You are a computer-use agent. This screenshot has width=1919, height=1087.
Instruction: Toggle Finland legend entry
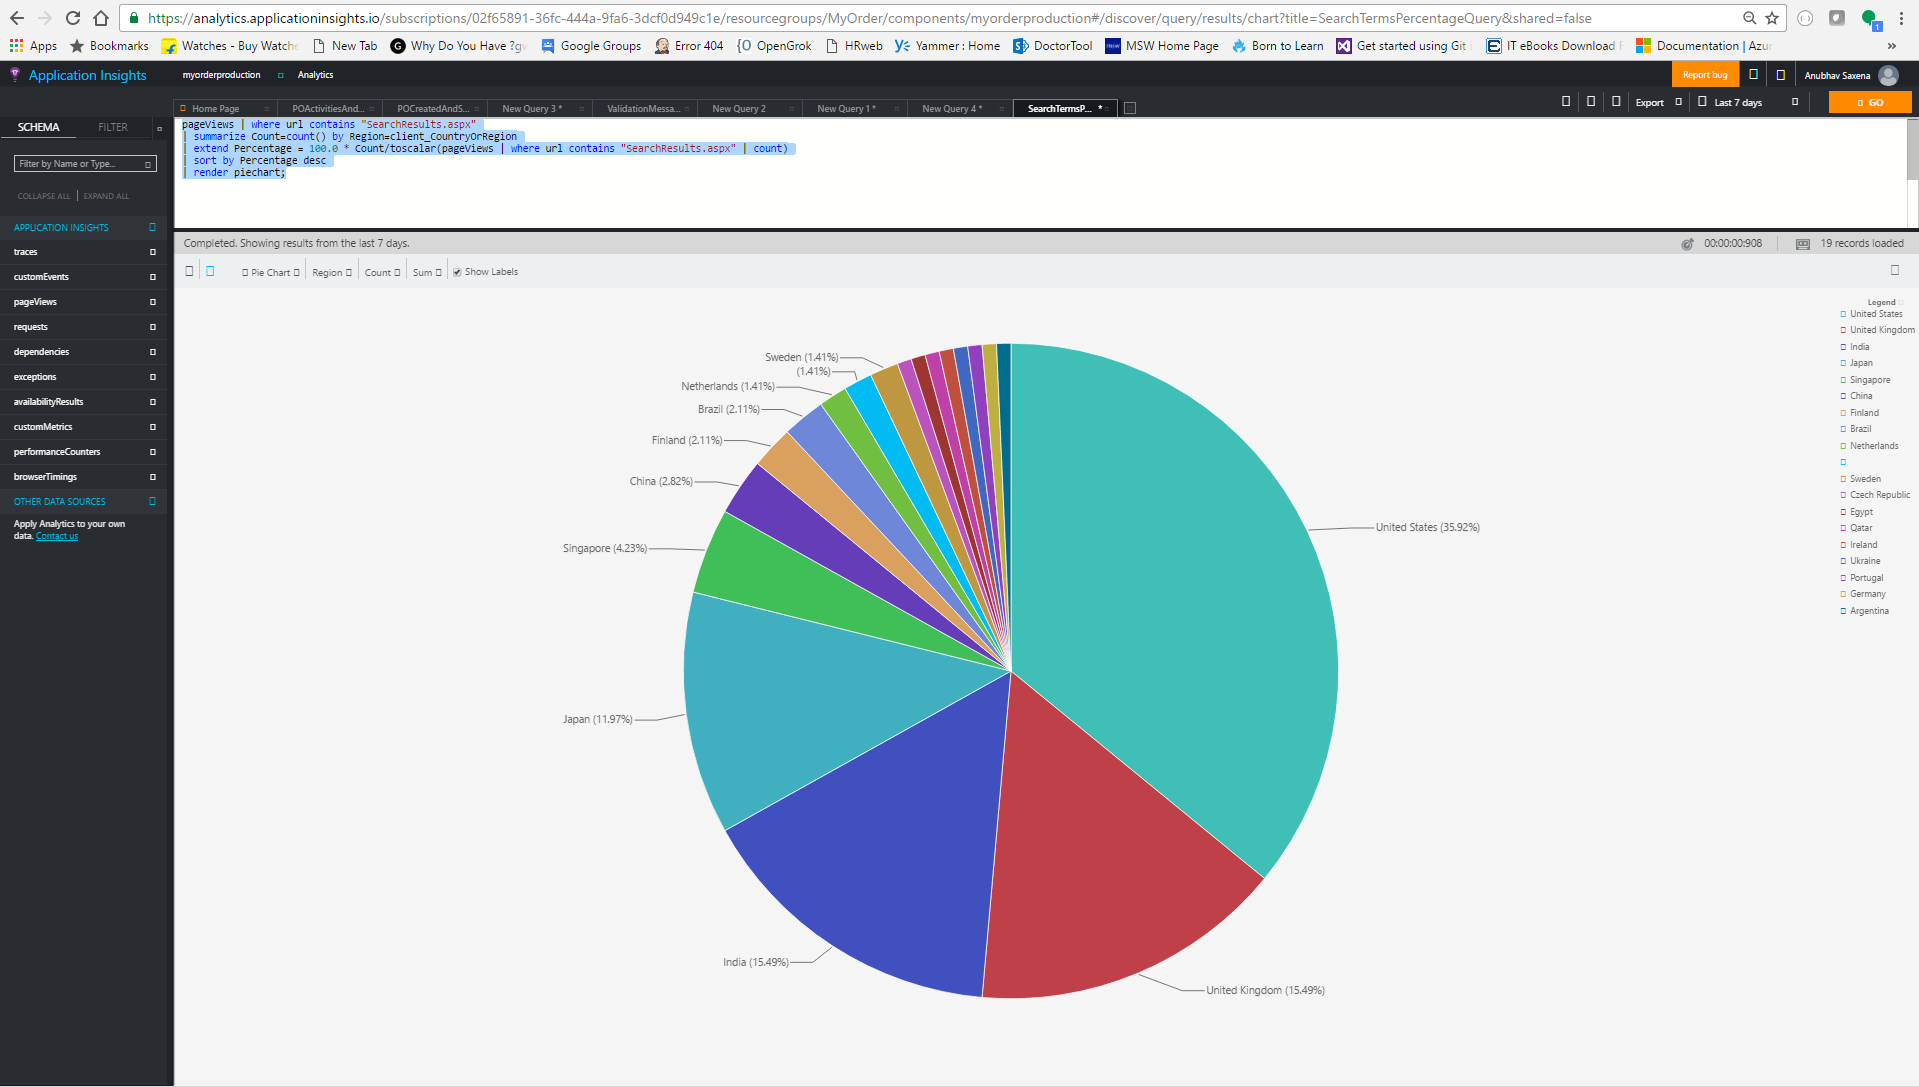point(1859,413)
